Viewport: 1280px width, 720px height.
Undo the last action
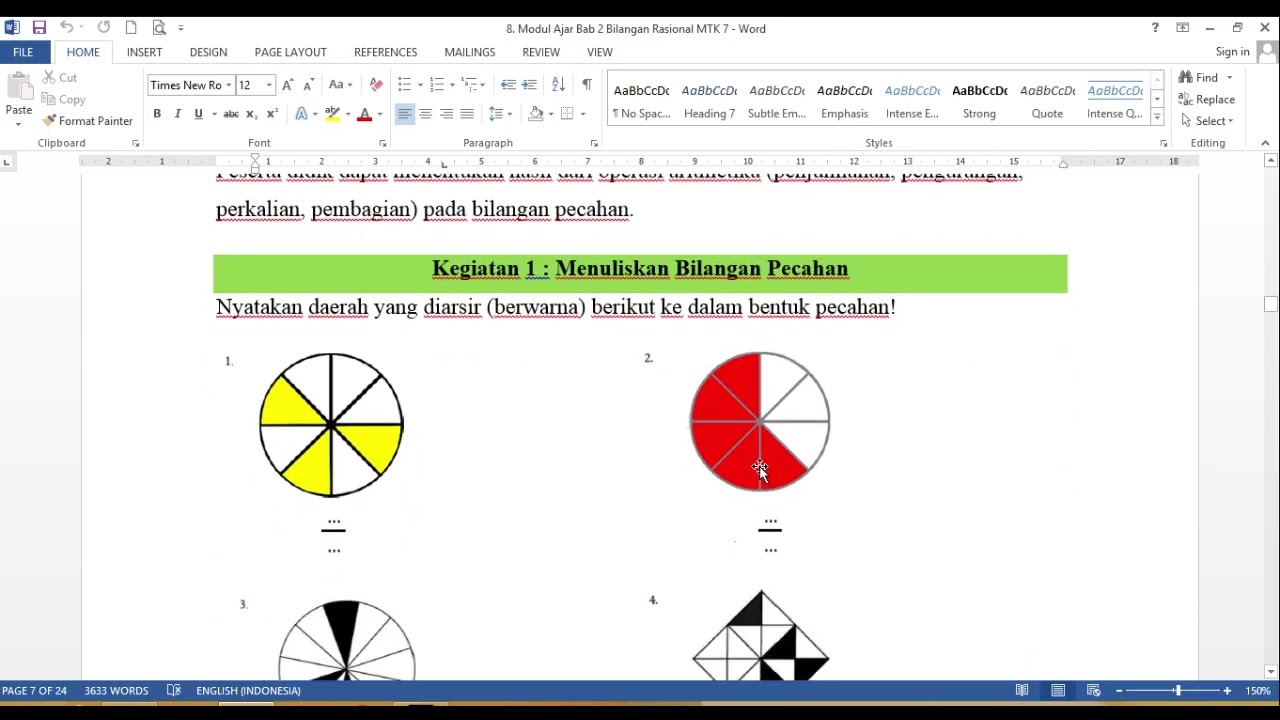click(66, 28)
